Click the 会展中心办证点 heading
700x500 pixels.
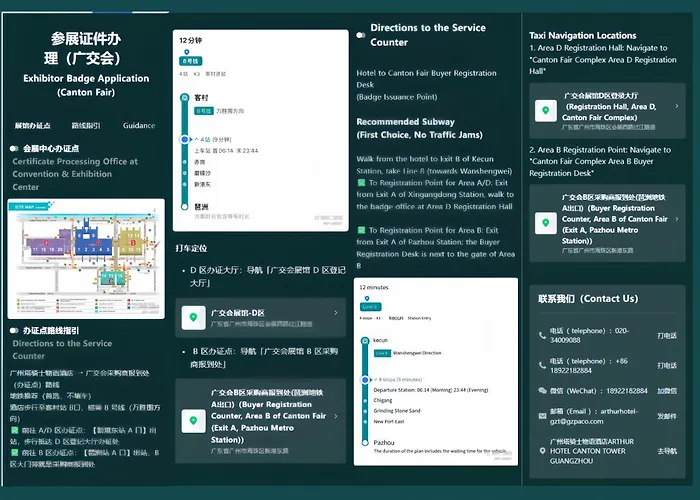tap(51, 149)
